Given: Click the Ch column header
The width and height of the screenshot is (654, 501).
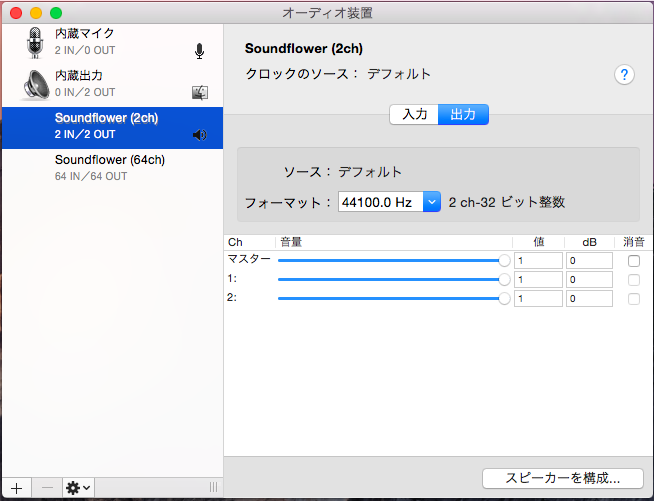Looking at the screenshot, I should [x=249, y=242].
